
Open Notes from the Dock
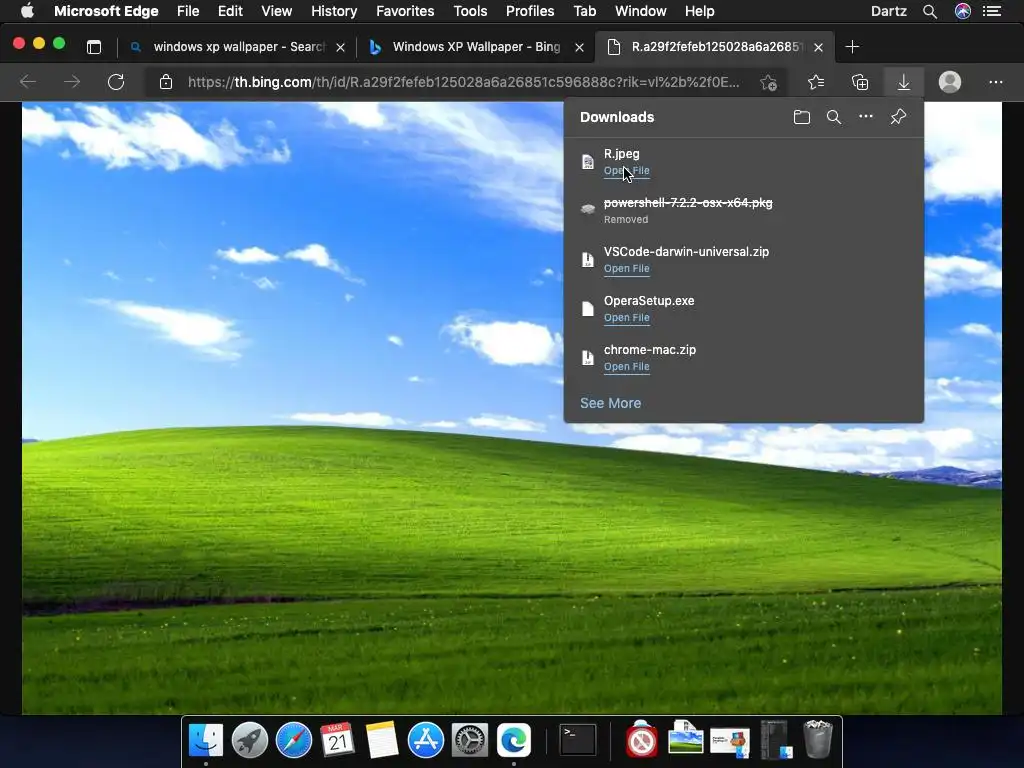(382, 740)
